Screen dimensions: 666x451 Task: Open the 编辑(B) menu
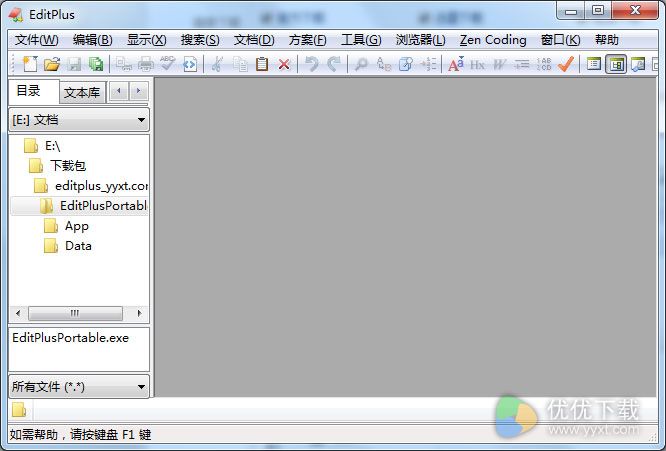click(x=93, y=40)
